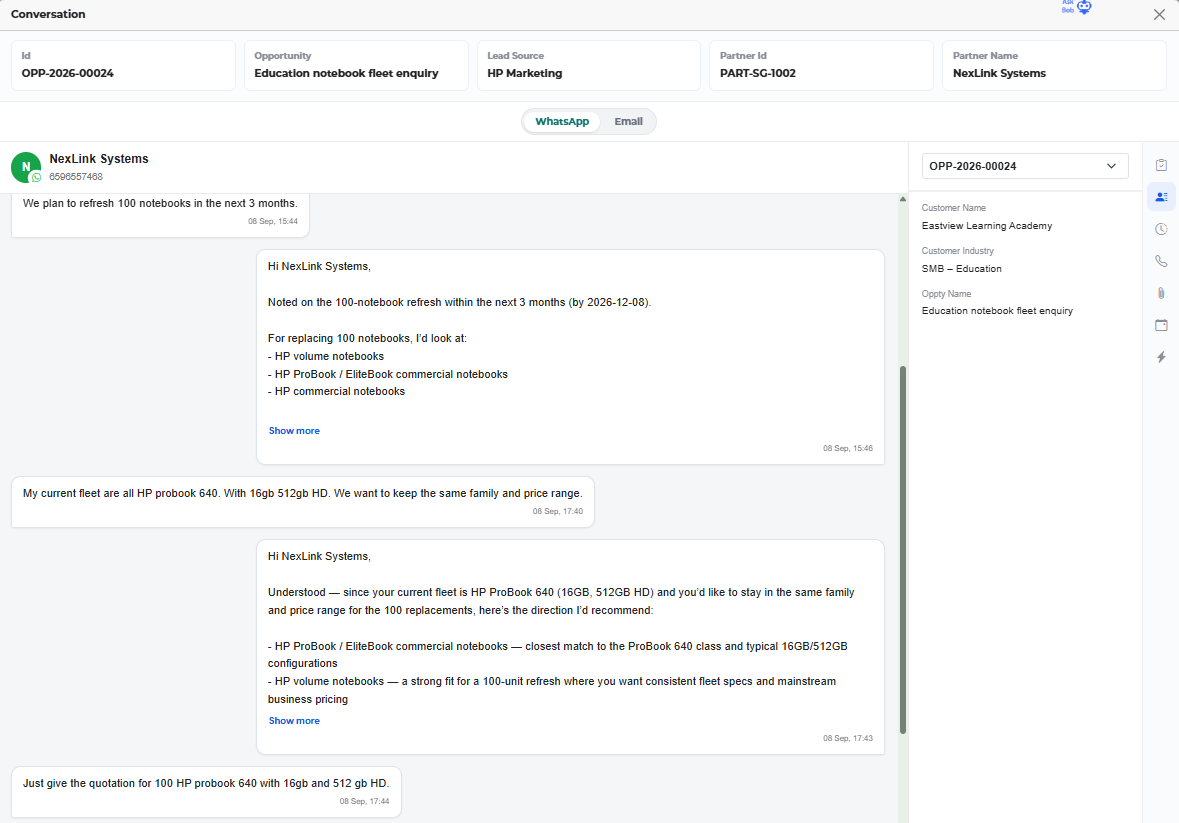
Task: Show more of the 15:46 reply message
Action: [294, 431]
